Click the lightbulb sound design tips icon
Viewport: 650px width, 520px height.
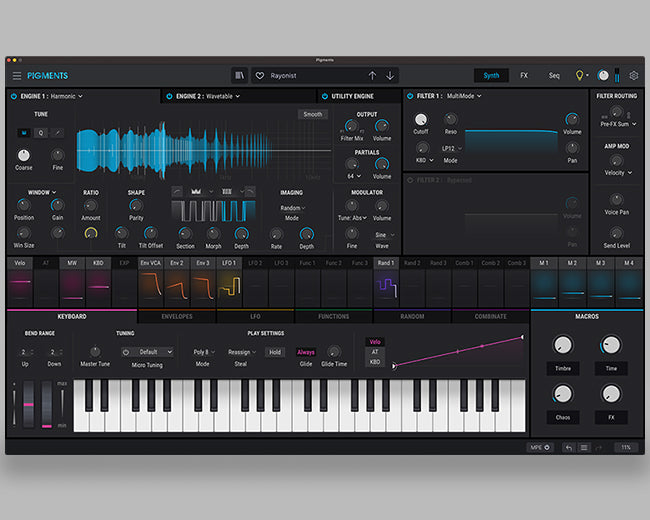click(580, 75)
